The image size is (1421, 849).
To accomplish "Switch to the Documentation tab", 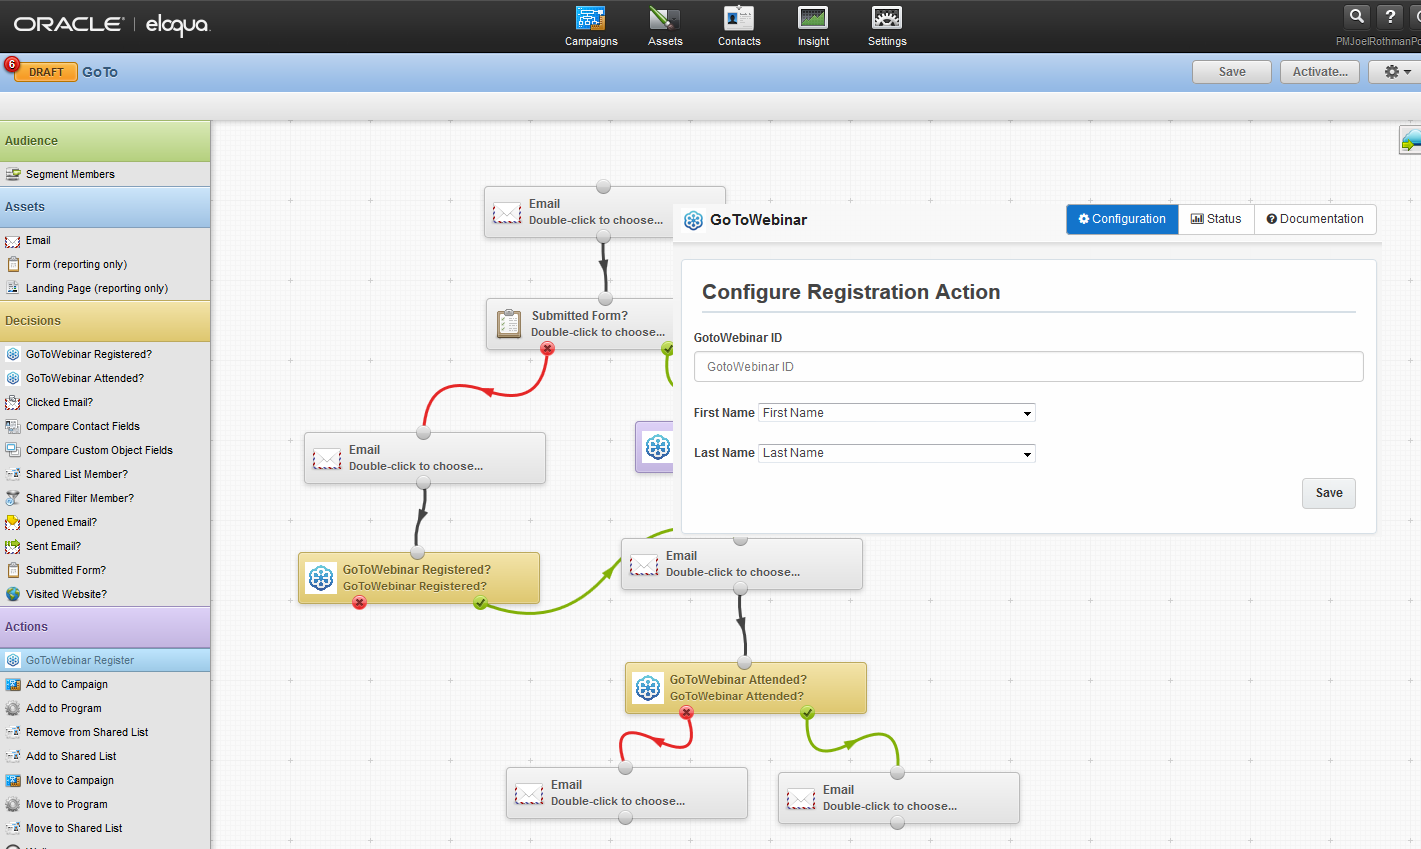I will tap(1315, 219).
